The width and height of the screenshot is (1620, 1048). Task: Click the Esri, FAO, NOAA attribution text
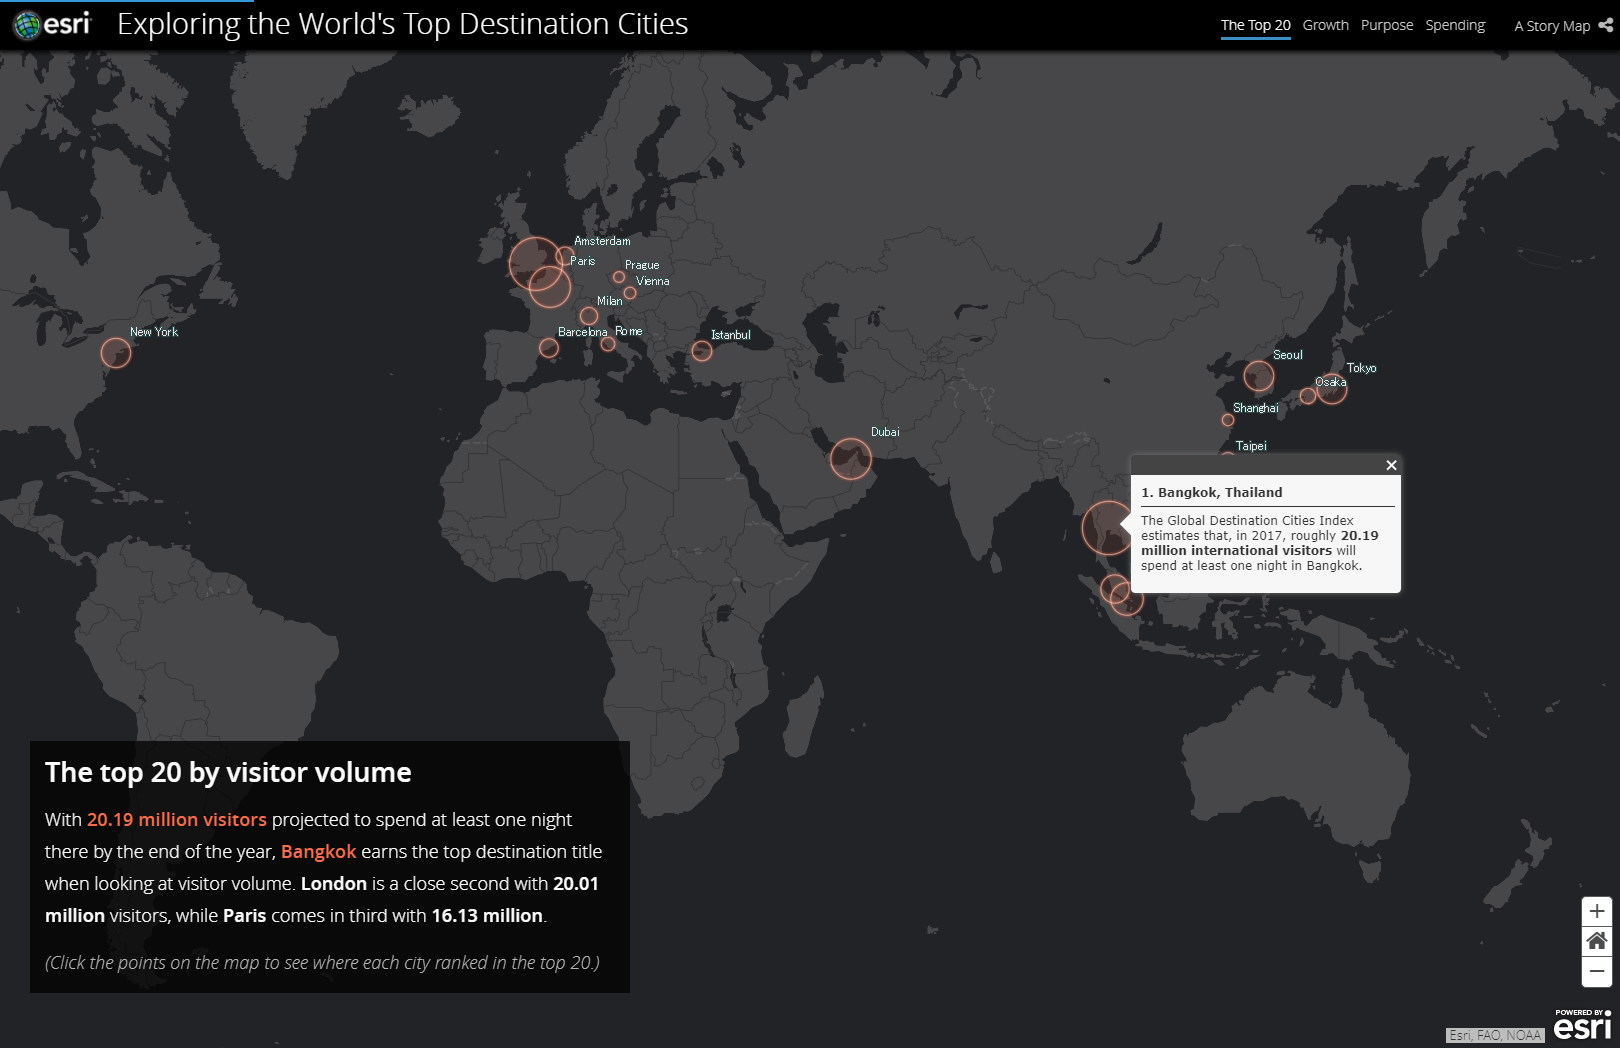click(1495, 1035)
